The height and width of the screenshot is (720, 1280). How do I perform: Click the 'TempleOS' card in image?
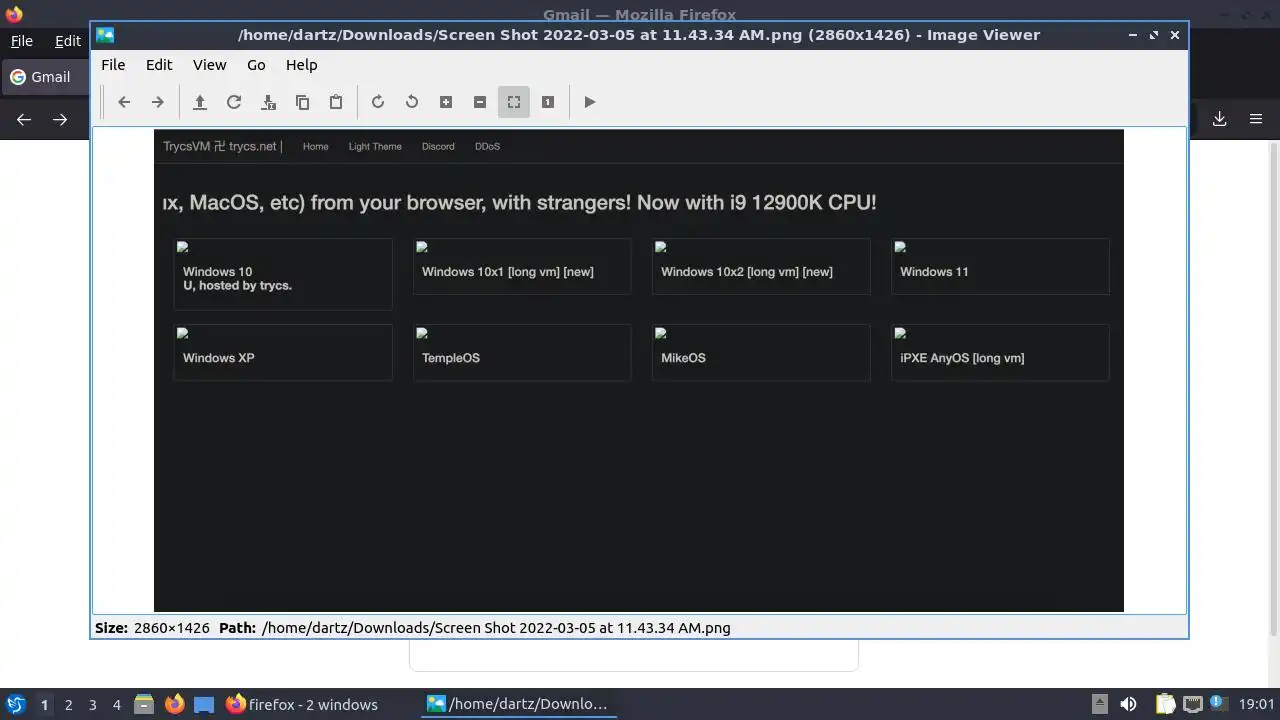[522, 352]
